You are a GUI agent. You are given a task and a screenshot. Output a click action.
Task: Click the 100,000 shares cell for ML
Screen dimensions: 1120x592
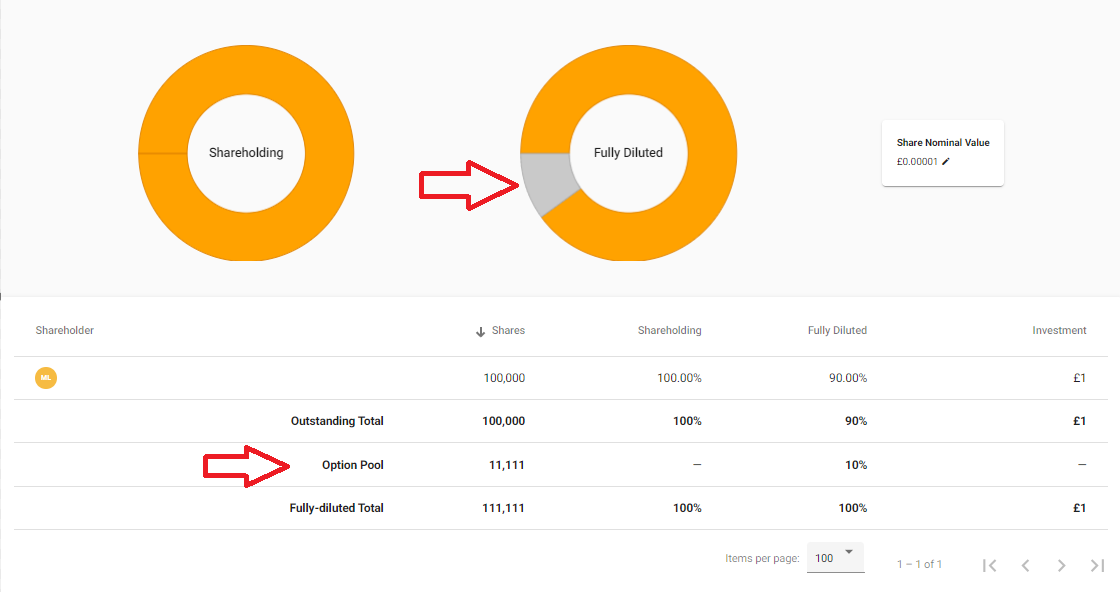(x=503, y=378)
